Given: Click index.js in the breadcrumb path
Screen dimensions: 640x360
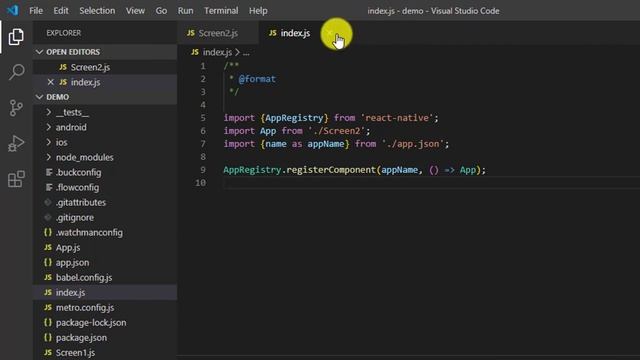Looking at the screenshot, I should point(217,52).
